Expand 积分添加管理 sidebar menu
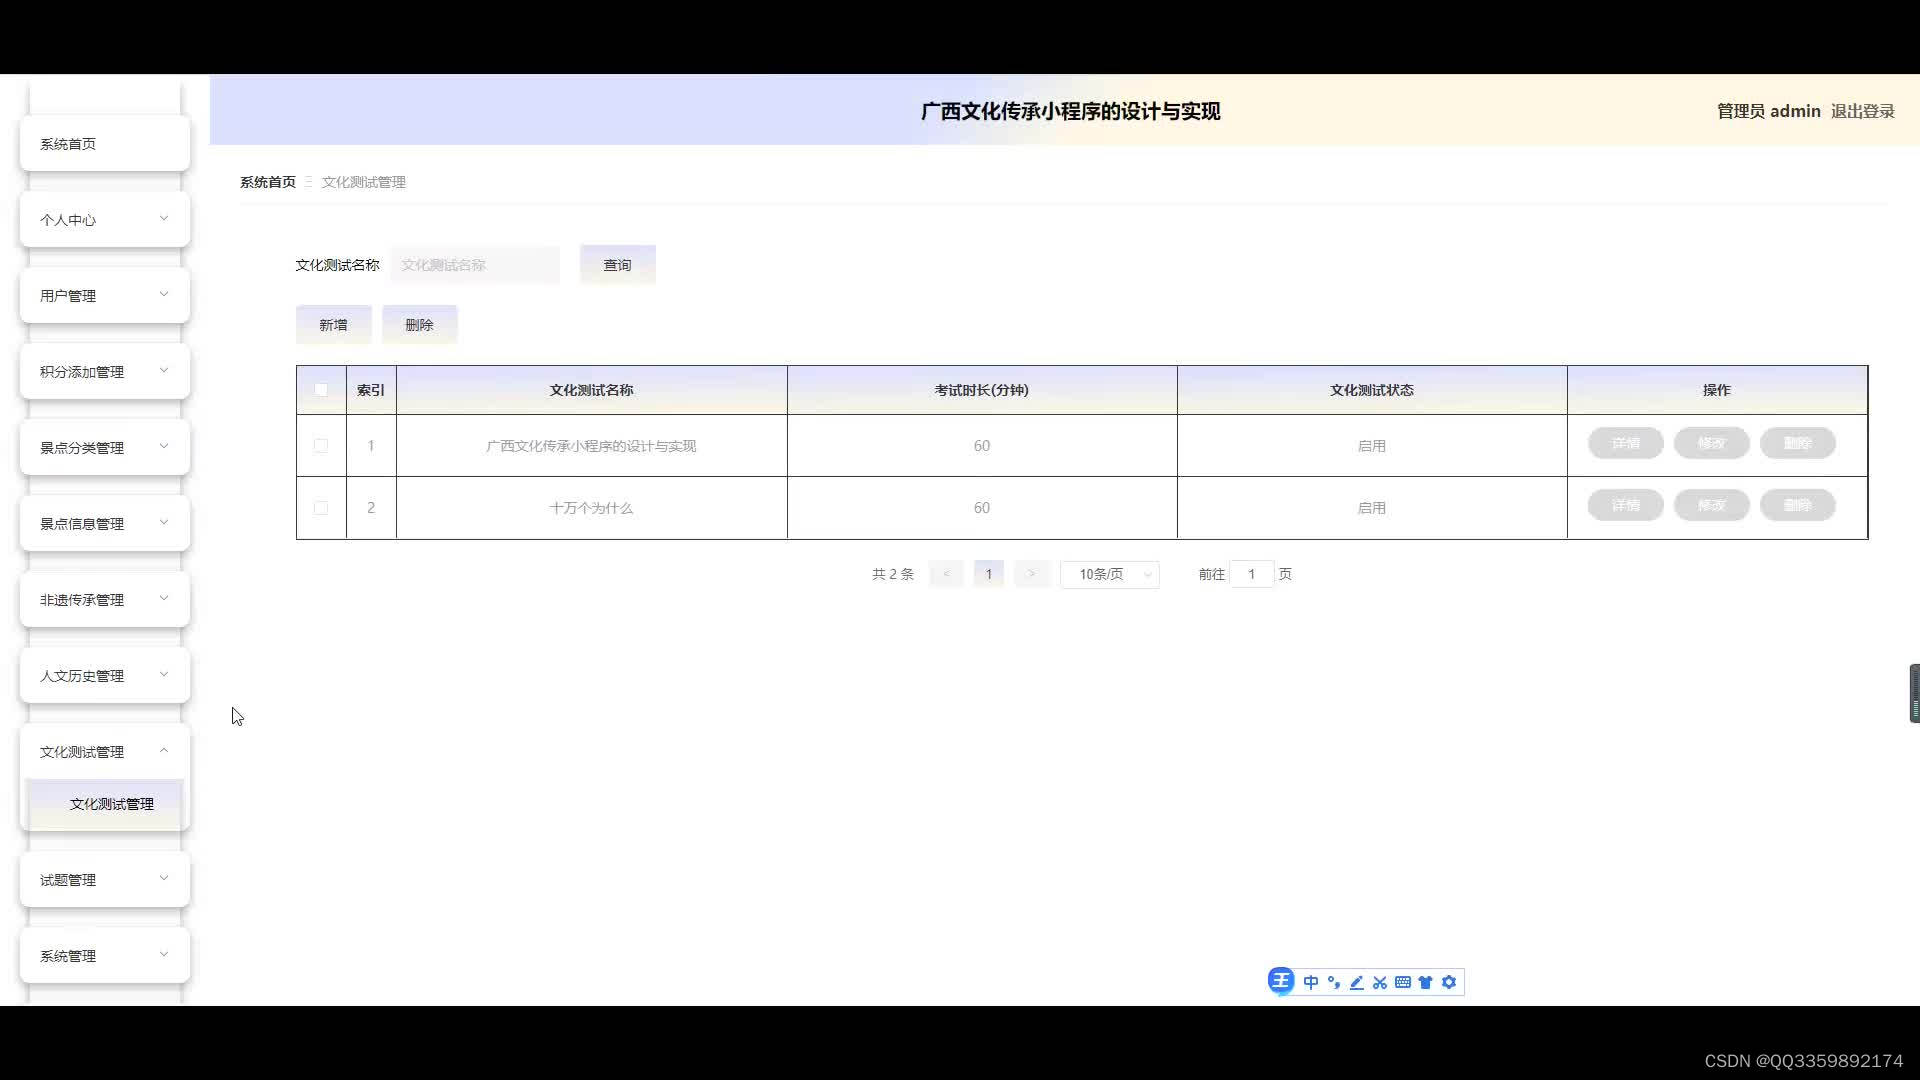Screen dimensions: 1920x1080 pyautogui.click(x=105, y=371)
